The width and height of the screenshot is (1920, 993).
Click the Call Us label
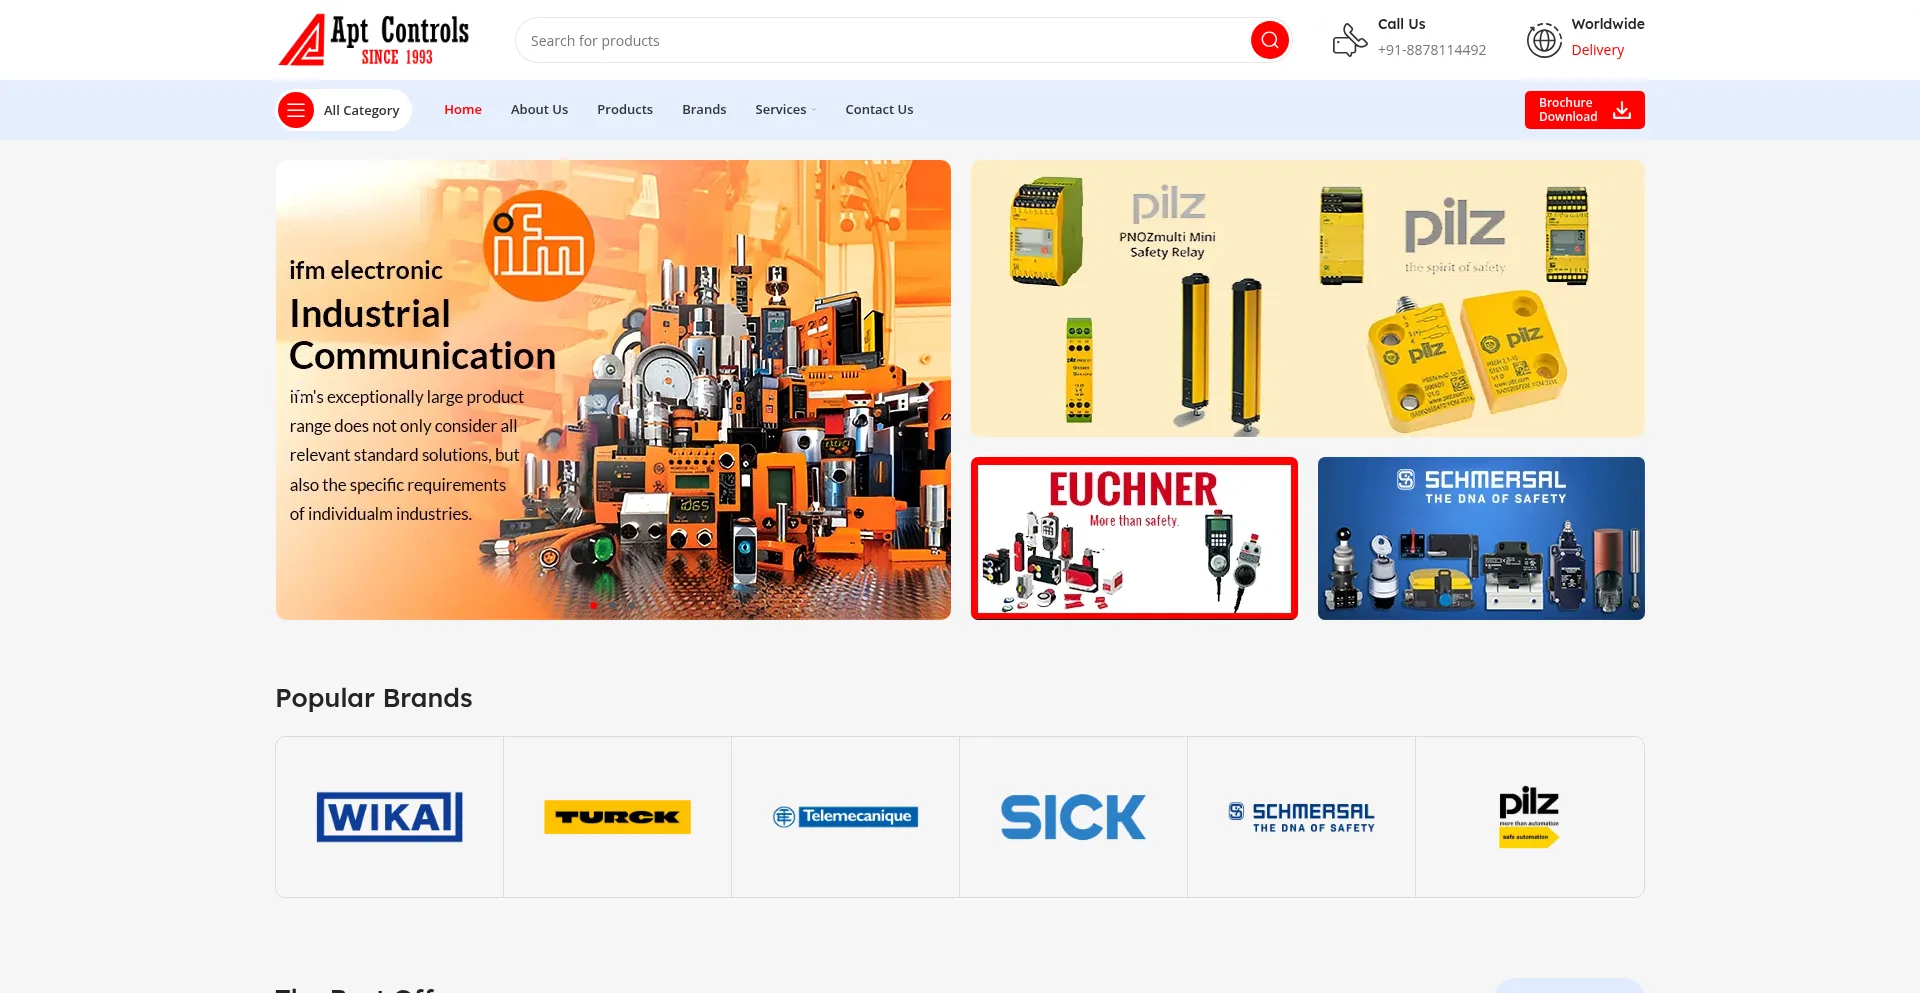pos(1401,24)
